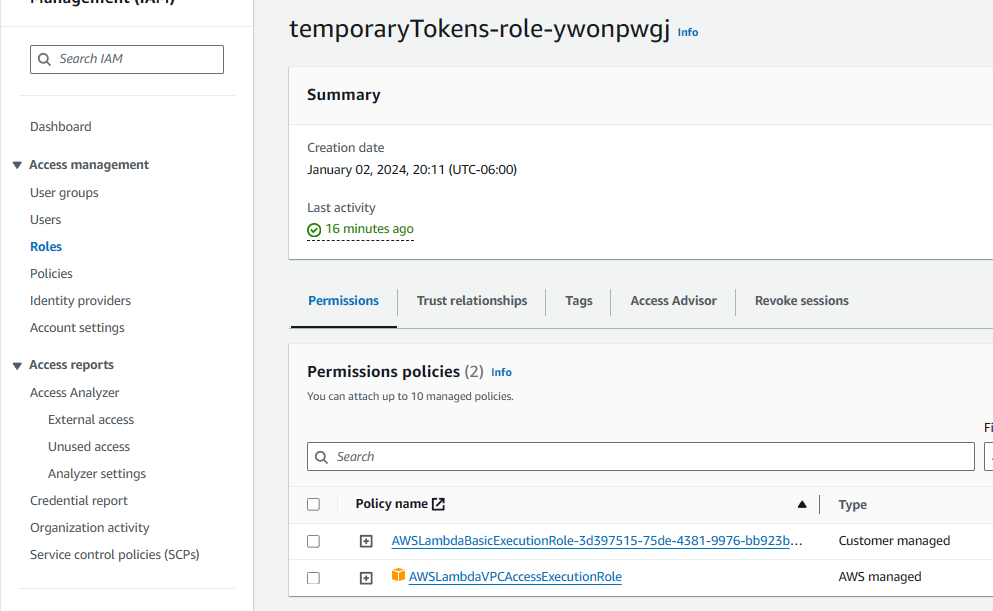Open the Trust relationships tab
This screenshot has width=993, height=611.
472,301
